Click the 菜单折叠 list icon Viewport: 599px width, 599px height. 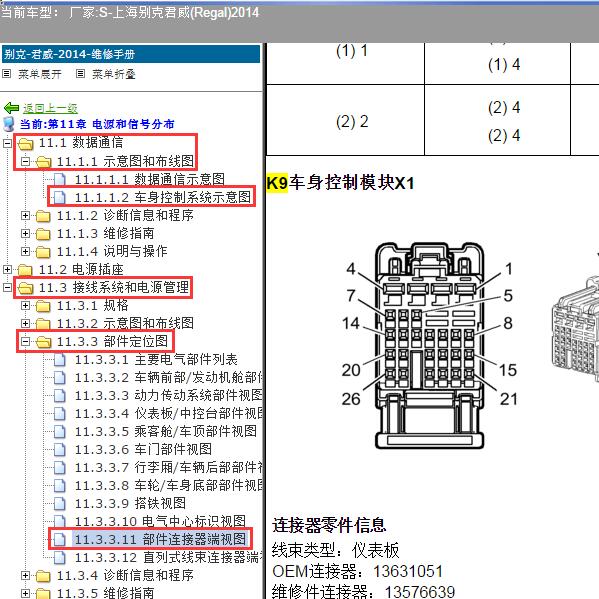tap(80, 73)
